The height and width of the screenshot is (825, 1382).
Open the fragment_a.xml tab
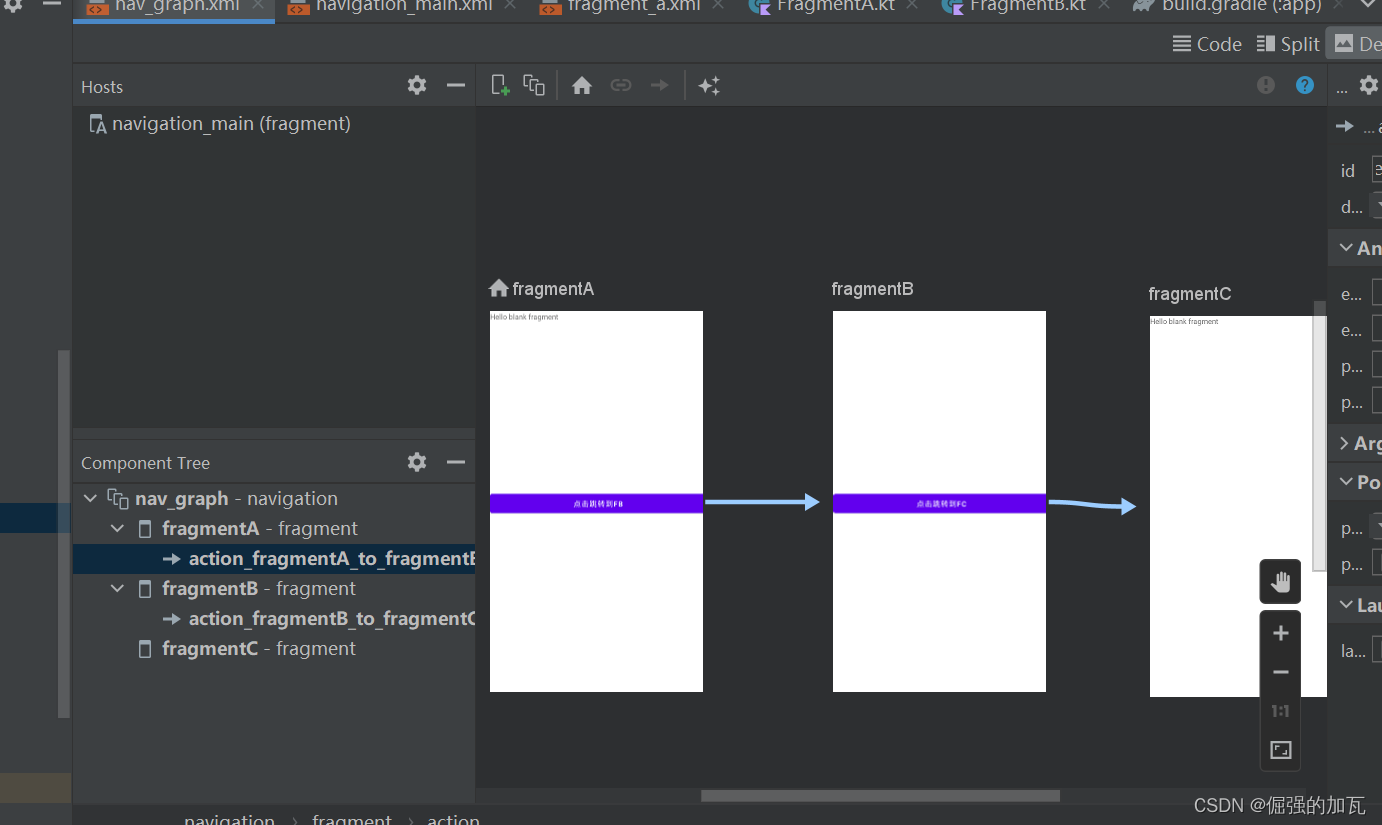[x=632, y=8]
